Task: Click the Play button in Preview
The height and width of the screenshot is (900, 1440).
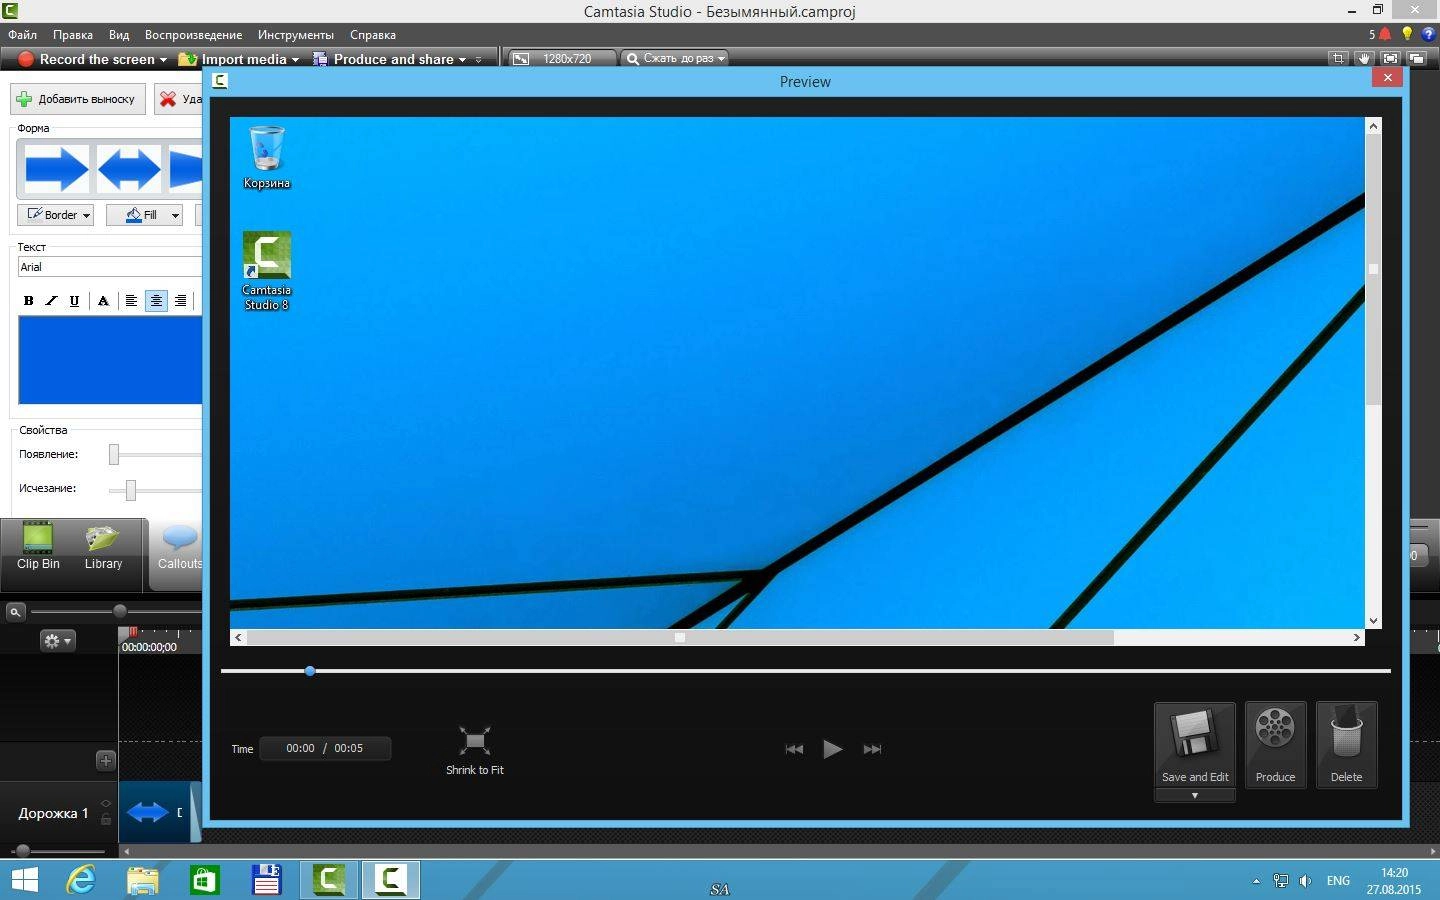Action: click(832, 749)
